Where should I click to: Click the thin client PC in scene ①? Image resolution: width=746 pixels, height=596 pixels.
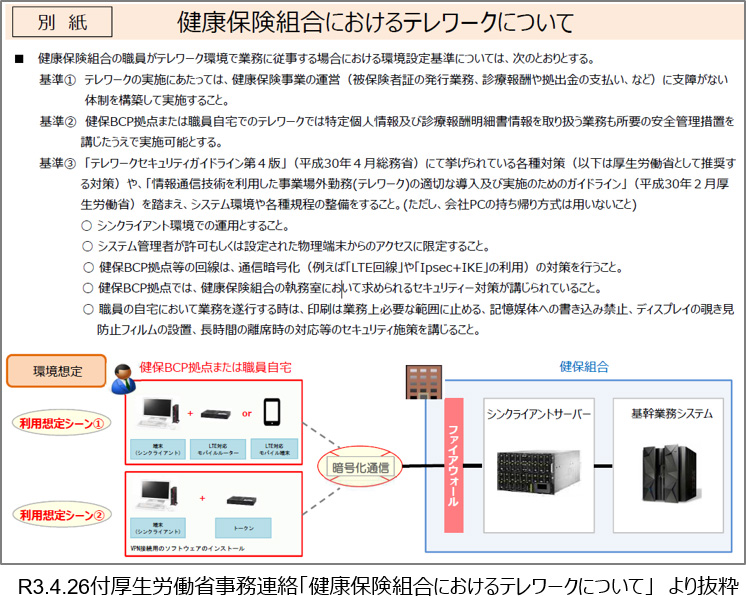(x=158, y=413)
